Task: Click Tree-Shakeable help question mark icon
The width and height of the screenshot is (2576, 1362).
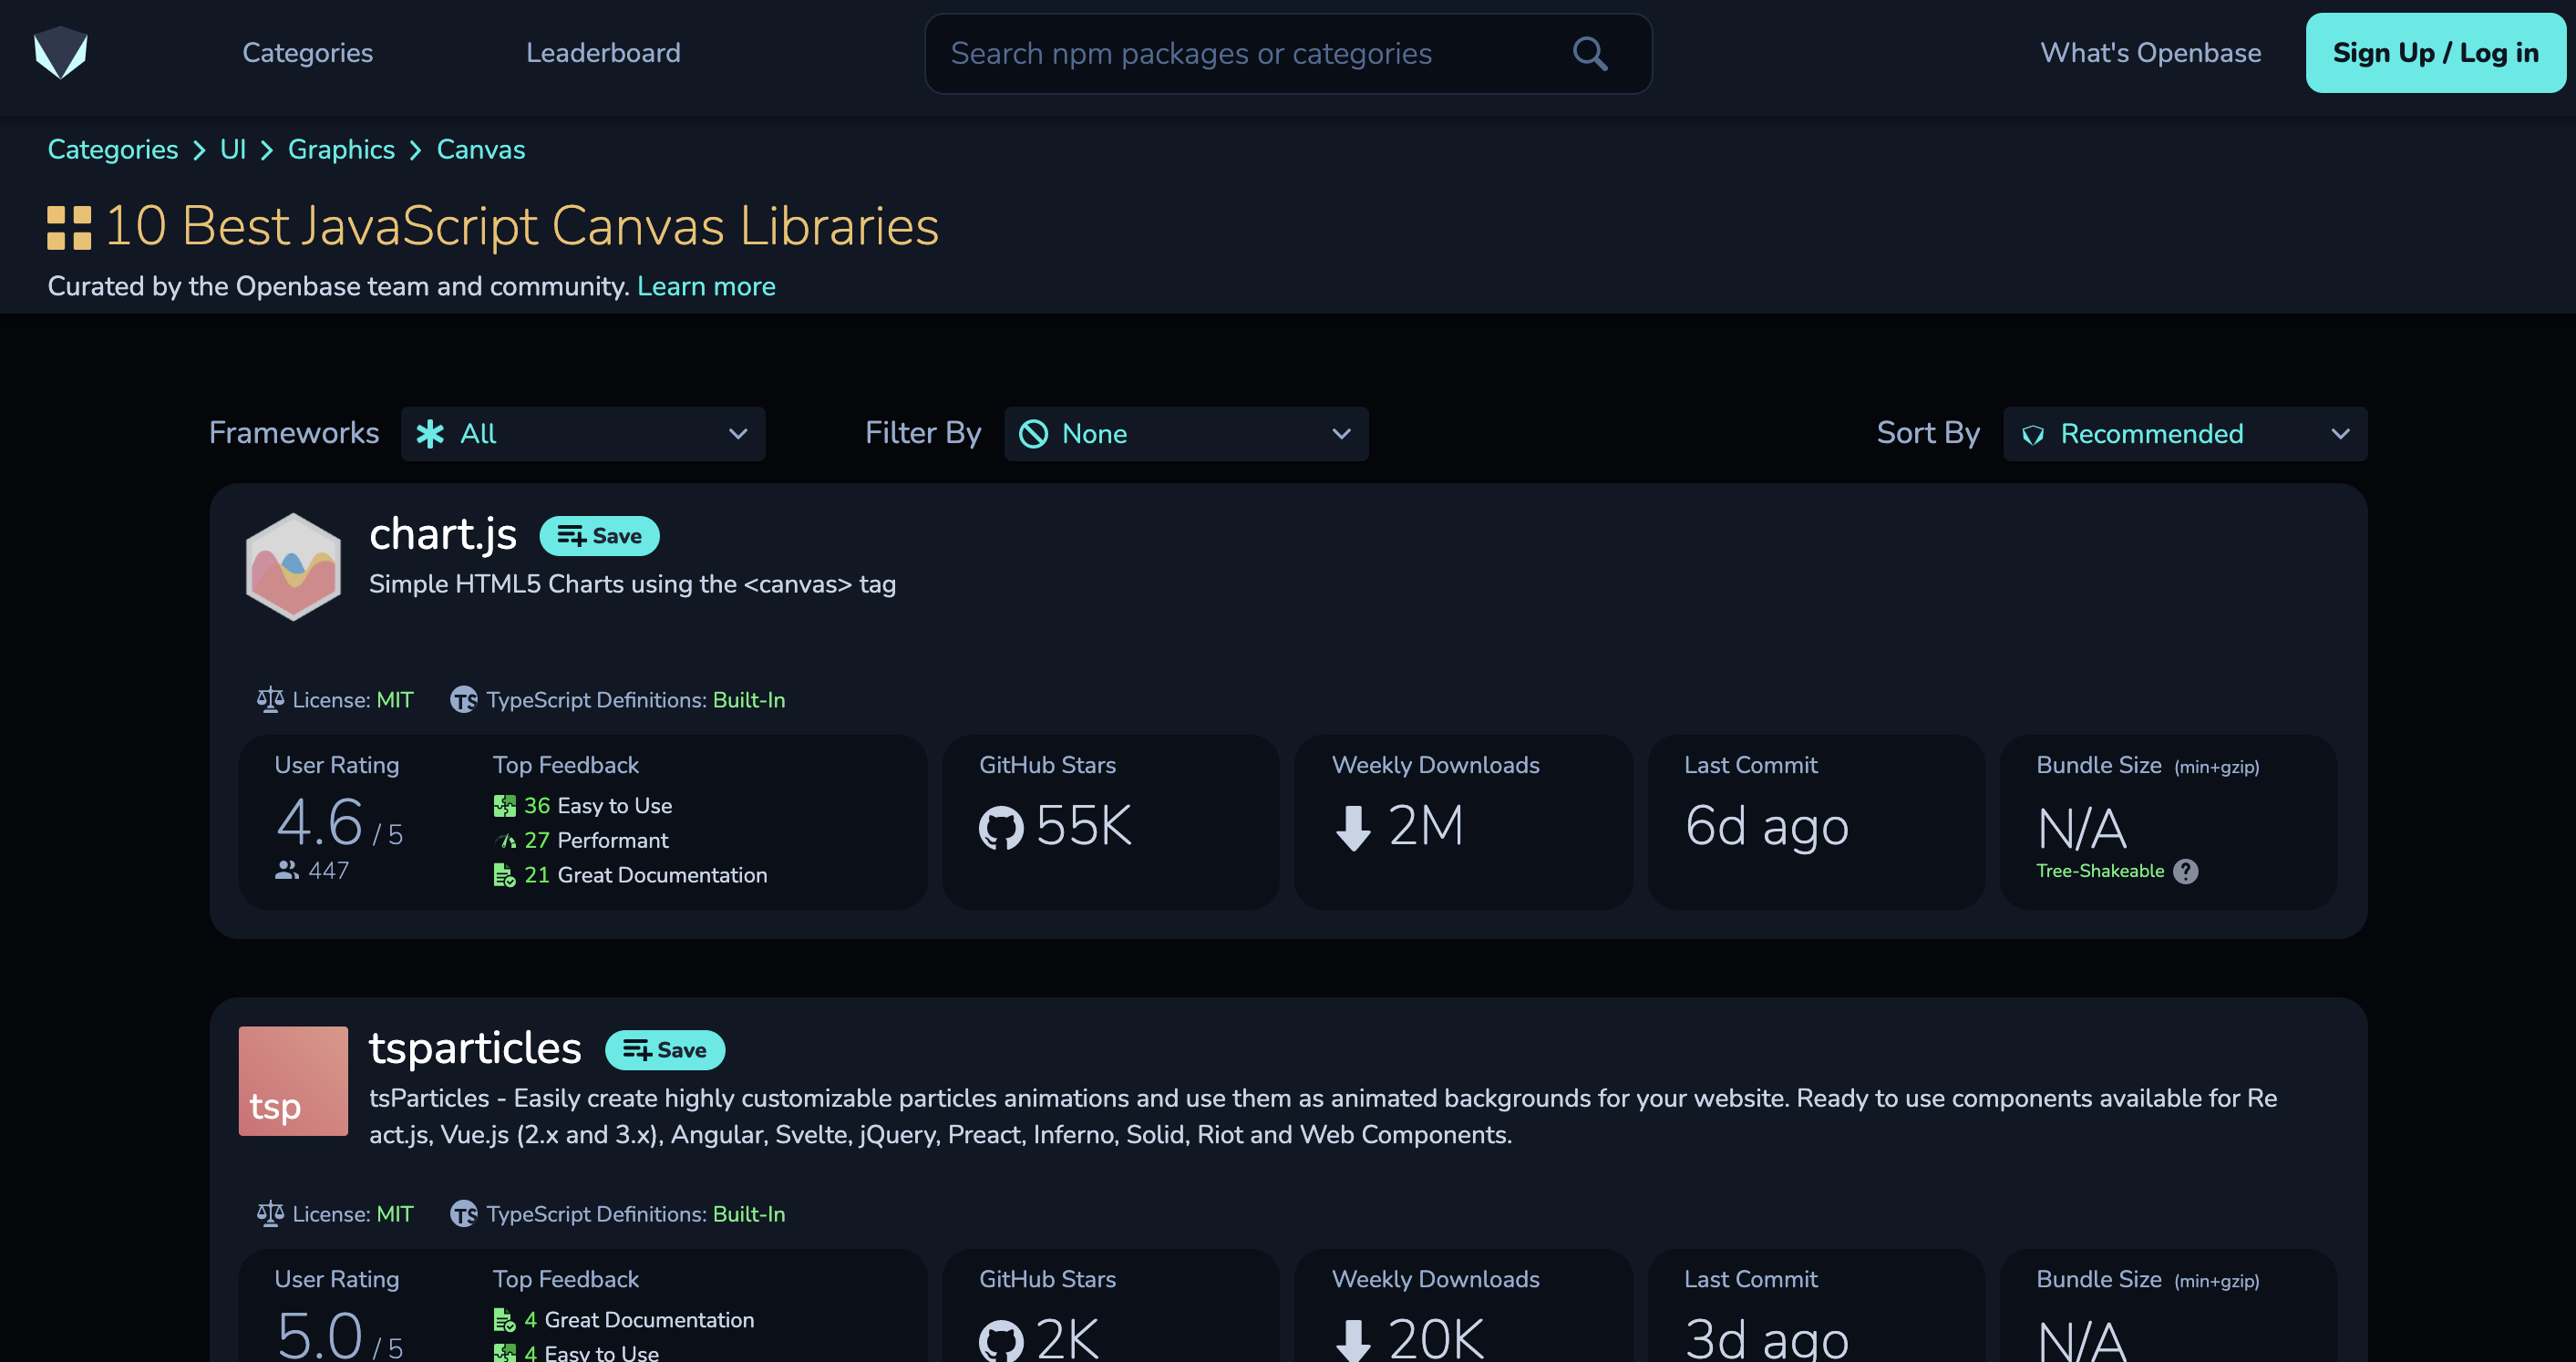Action: [x=2186, y=871]
